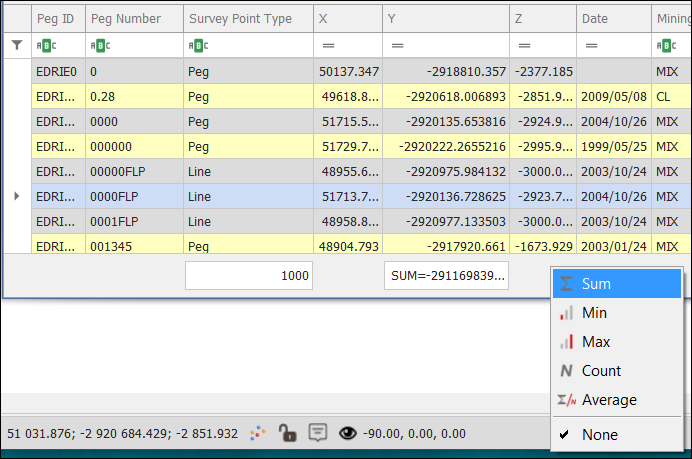Click the Peg ID text filter icon

(46, 45)
